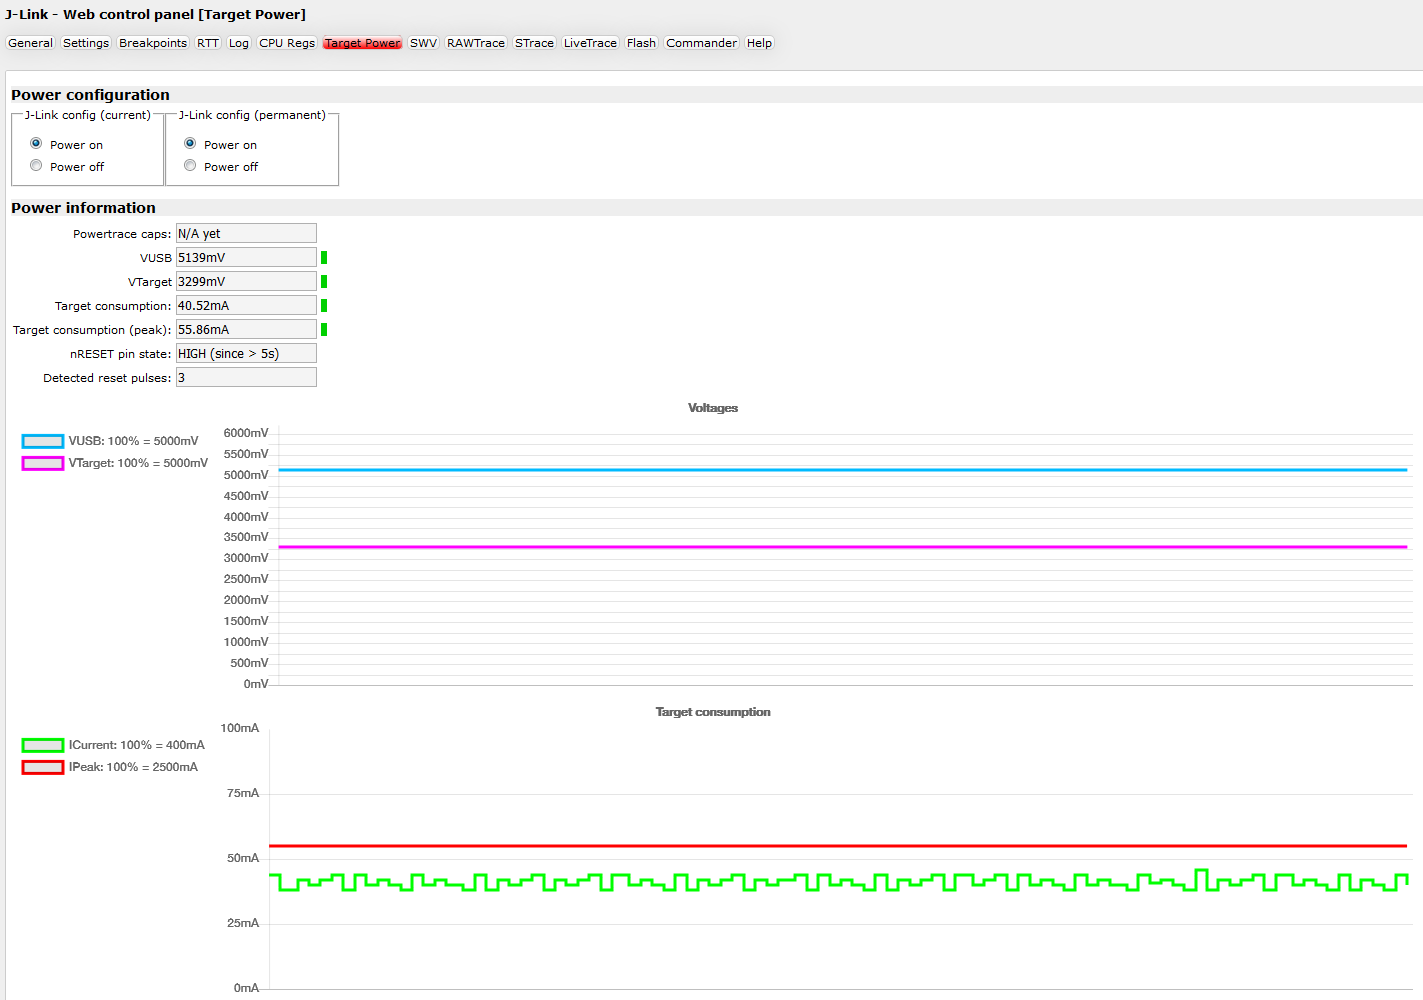The width and height of the screenshot is (1423, 1000).
Task: Switch to the Settings tab
Action: pos(86,43)
